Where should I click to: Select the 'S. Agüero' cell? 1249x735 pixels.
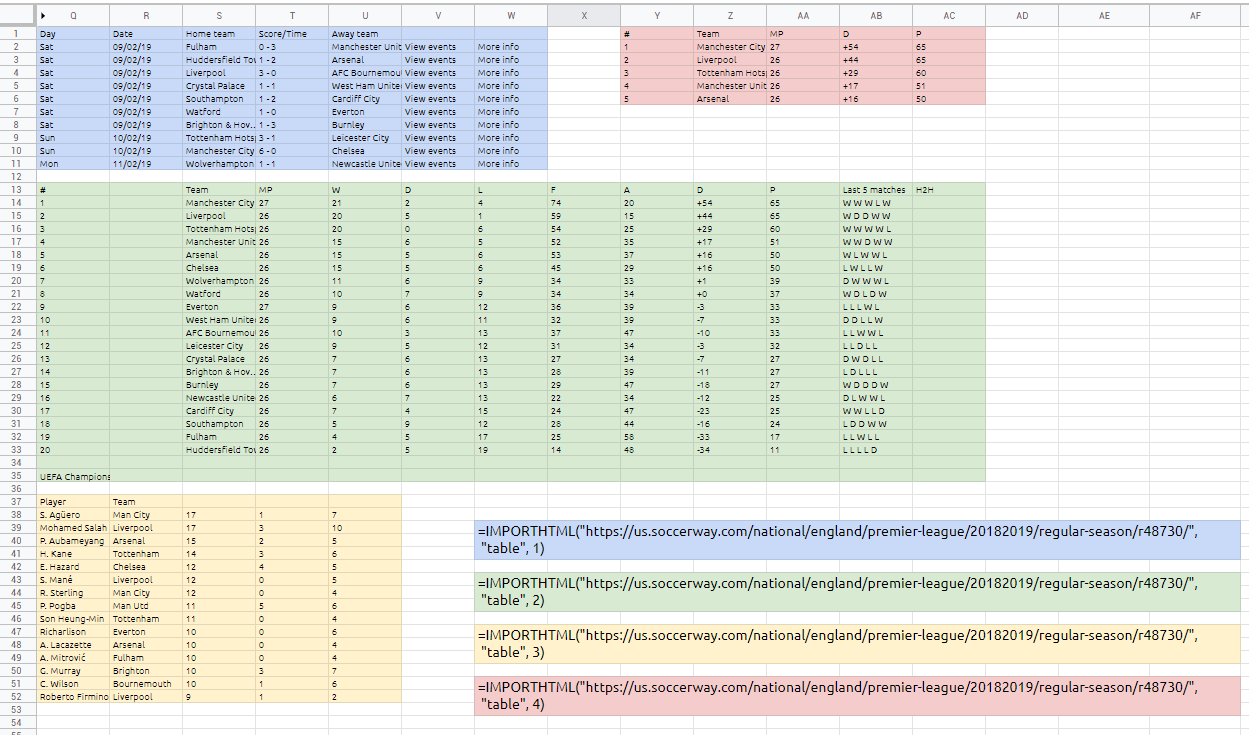73,514
